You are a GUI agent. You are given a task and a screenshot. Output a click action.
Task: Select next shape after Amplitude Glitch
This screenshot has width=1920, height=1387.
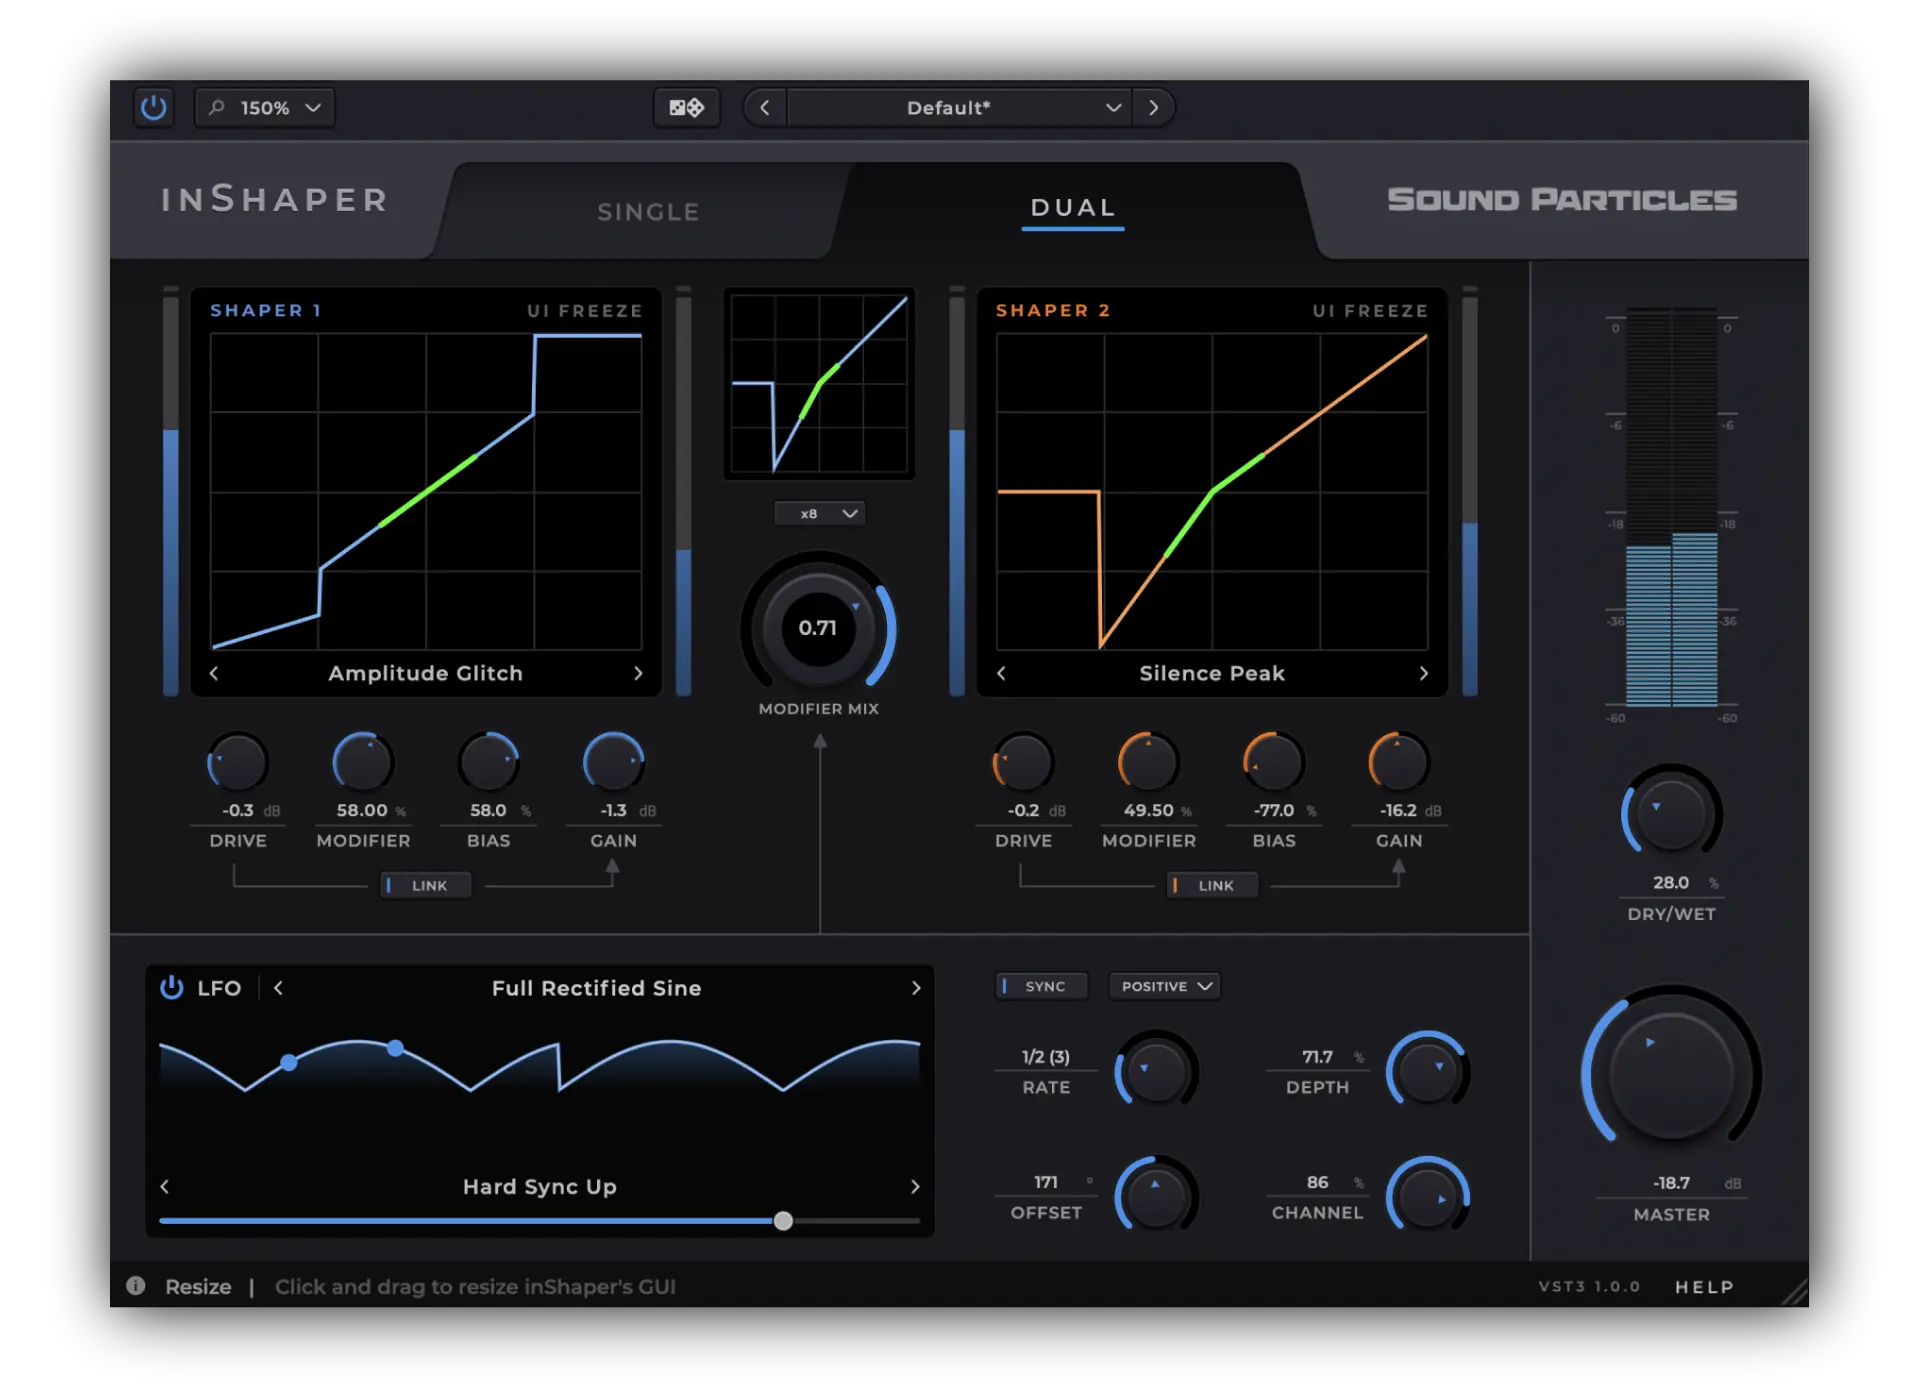coord(638,673)
